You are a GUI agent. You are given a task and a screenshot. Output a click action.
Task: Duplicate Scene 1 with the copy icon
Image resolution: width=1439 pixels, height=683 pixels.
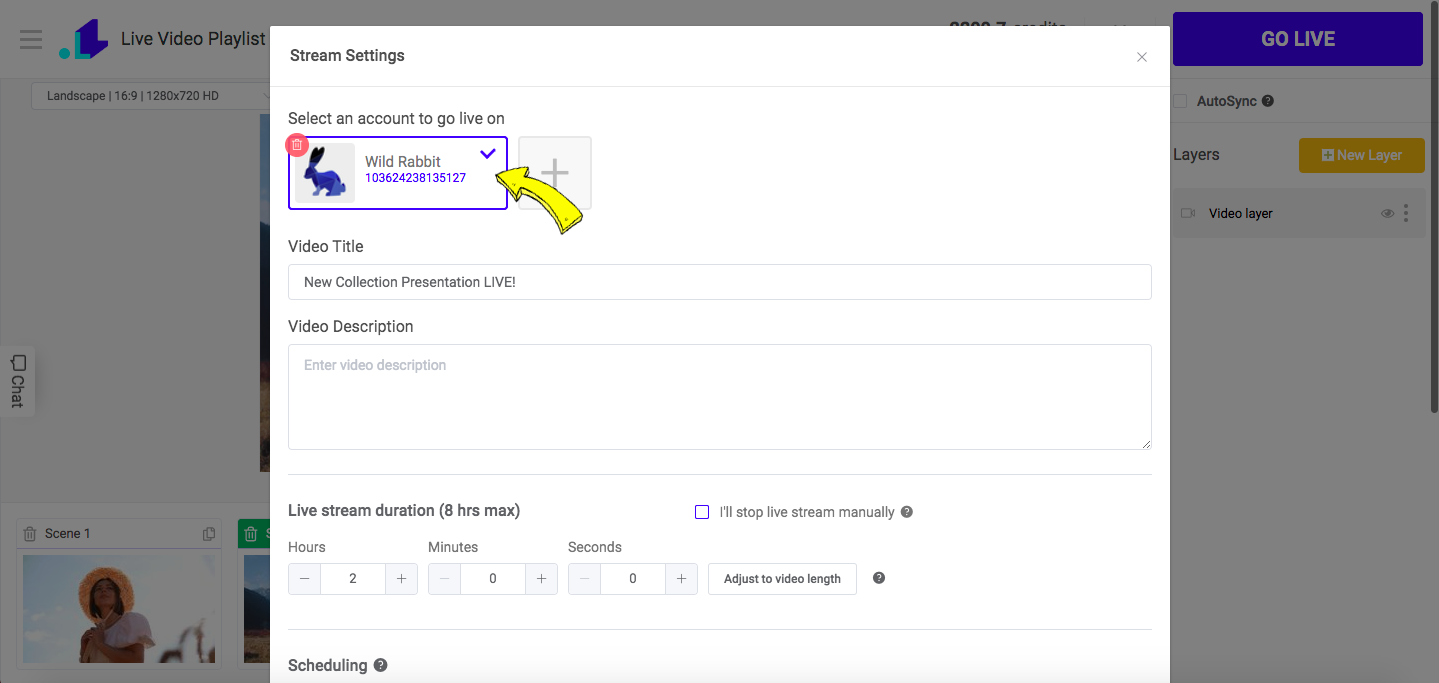pyautogui.click(x=209, y=534)
